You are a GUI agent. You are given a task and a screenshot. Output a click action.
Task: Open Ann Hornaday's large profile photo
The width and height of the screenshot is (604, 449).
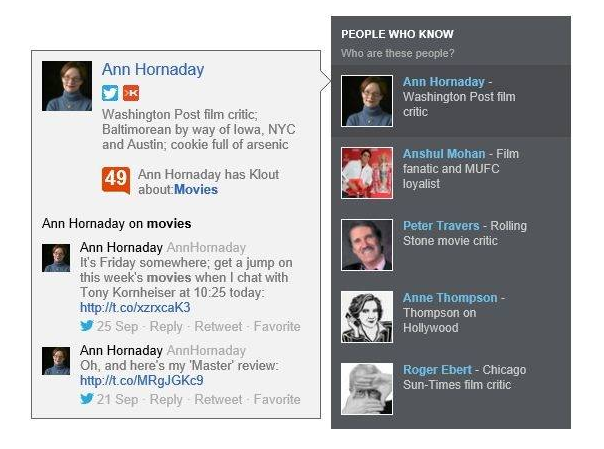click(x=67, y=86)
